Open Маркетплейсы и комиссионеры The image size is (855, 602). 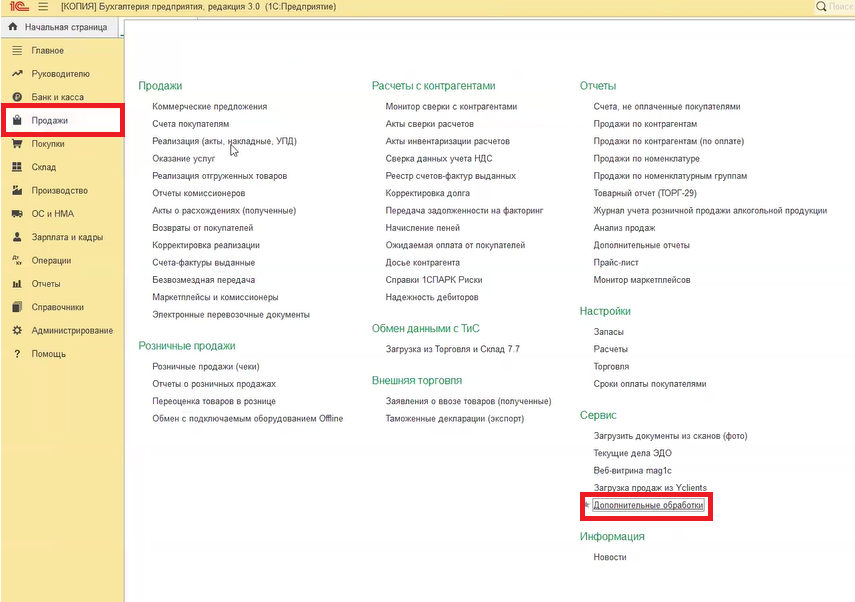(x=215, y=297)
